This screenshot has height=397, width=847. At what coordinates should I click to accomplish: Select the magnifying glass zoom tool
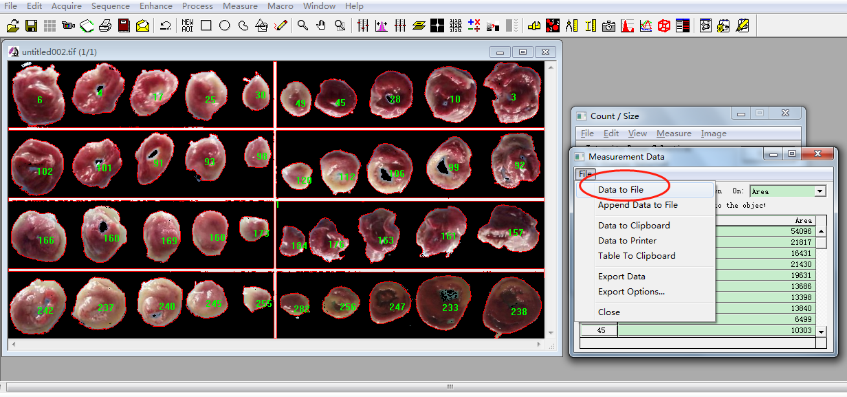pyautogui.click(x=302, y=25)
